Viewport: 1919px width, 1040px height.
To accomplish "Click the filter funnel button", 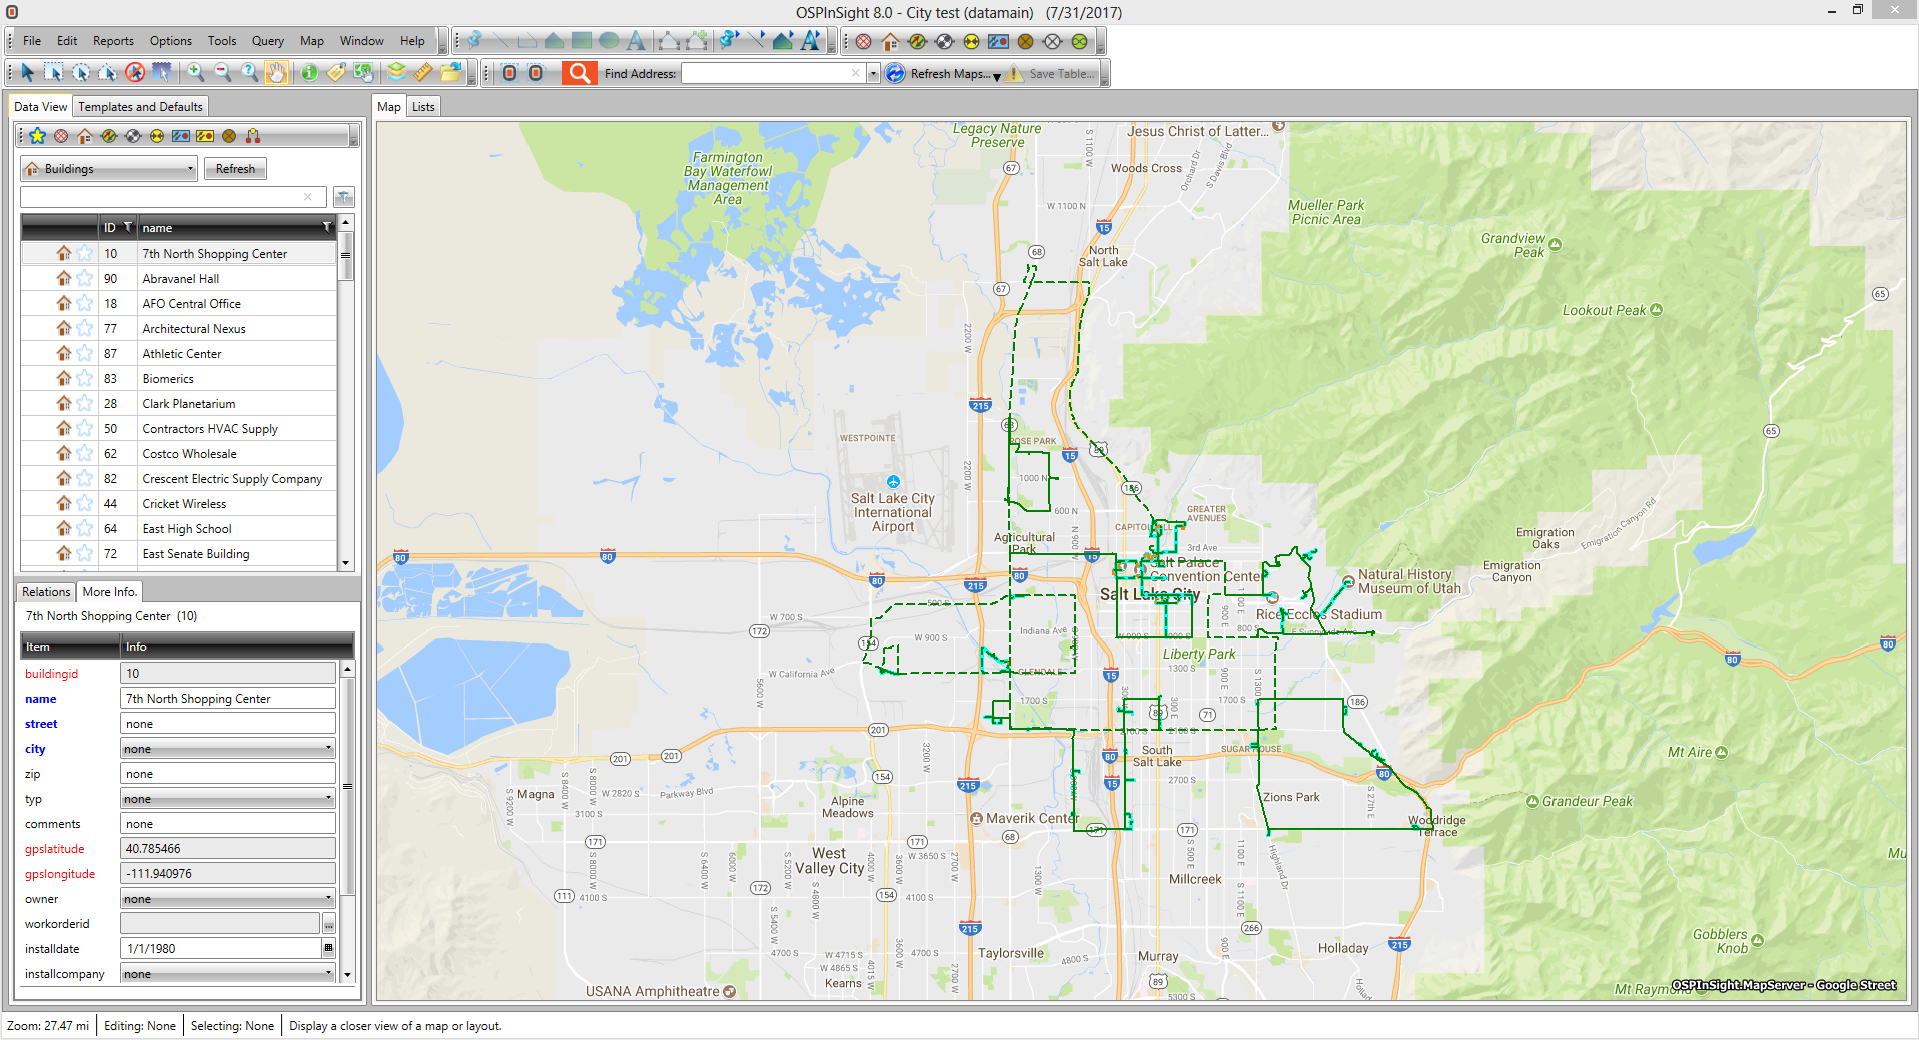I will [343, 197].
